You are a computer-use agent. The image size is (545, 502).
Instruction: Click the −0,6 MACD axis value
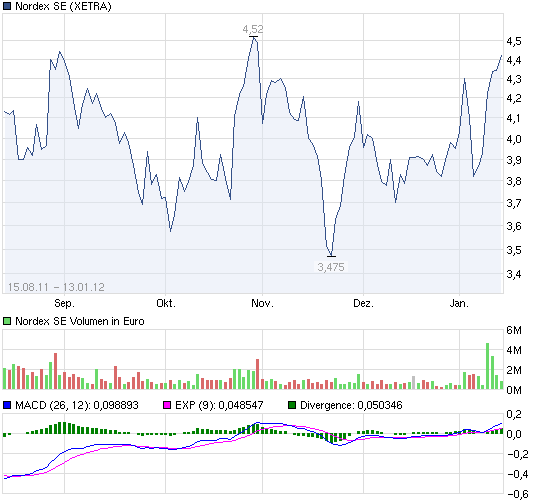[x=518, y=494]
